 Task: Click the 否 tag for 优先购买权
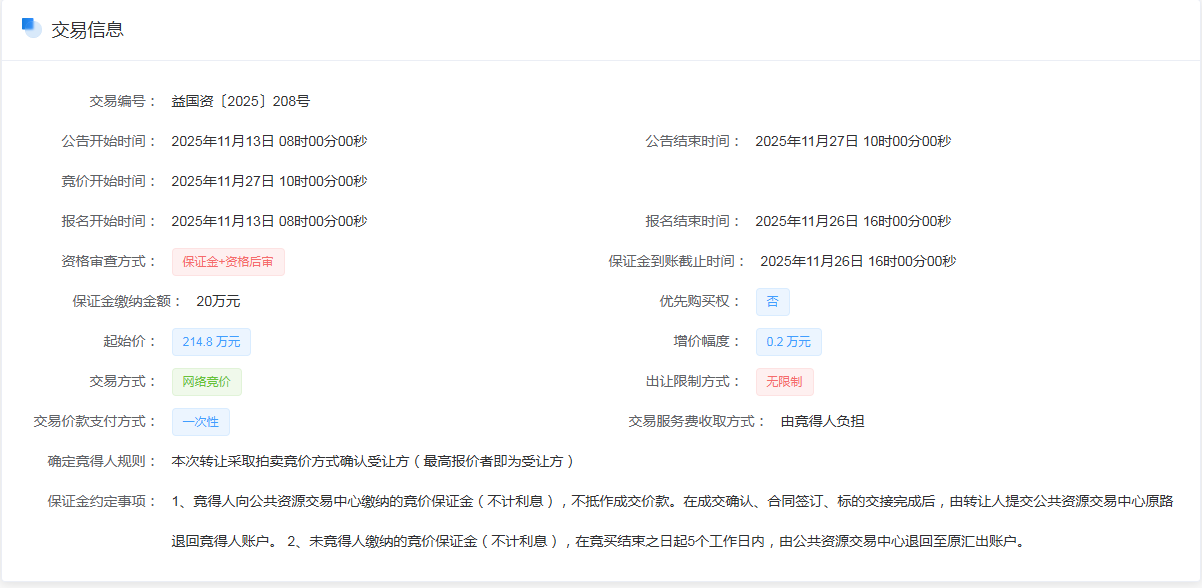[772, 302]
